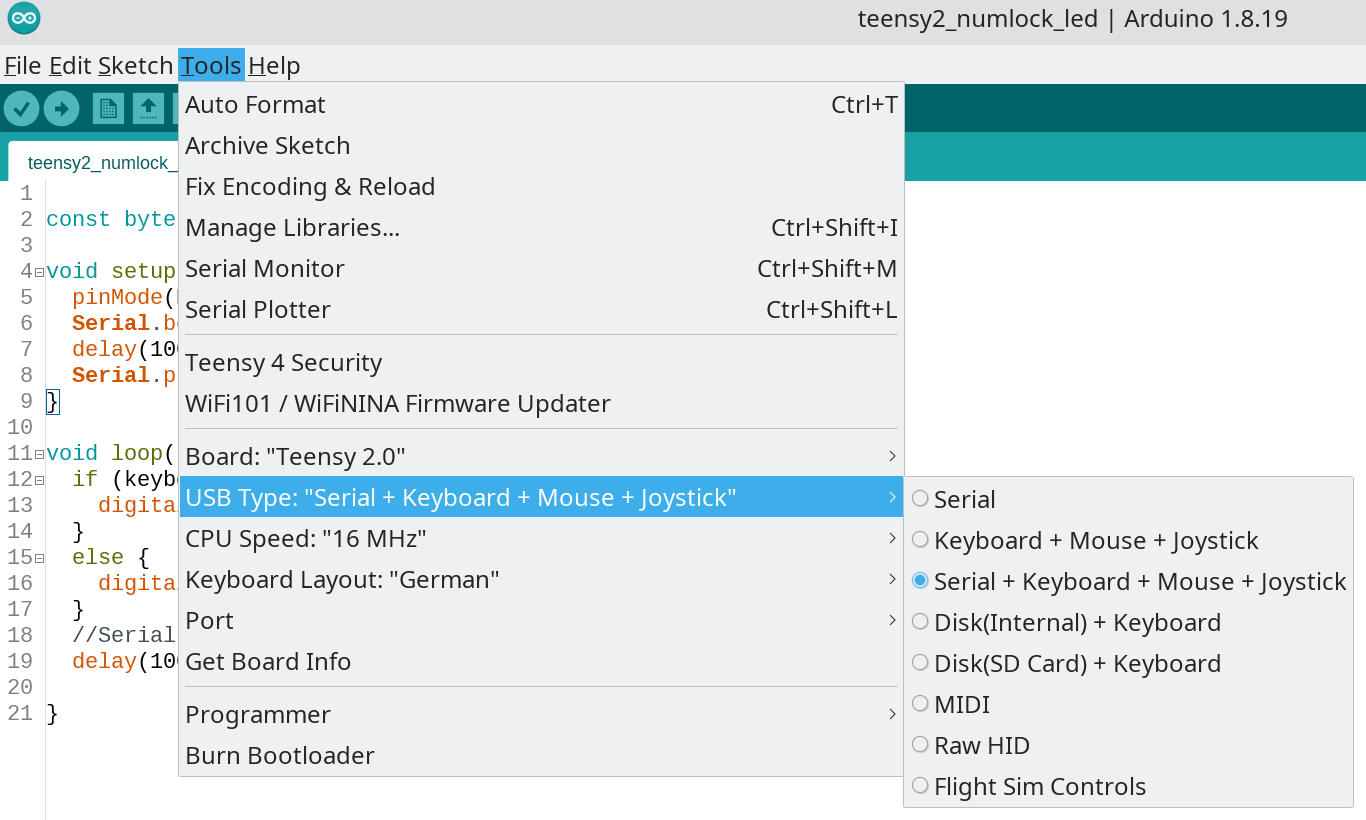This screenshot has width=1366, height=820.
Task: Open Teensy 4 Security
Action: point(541,362)
